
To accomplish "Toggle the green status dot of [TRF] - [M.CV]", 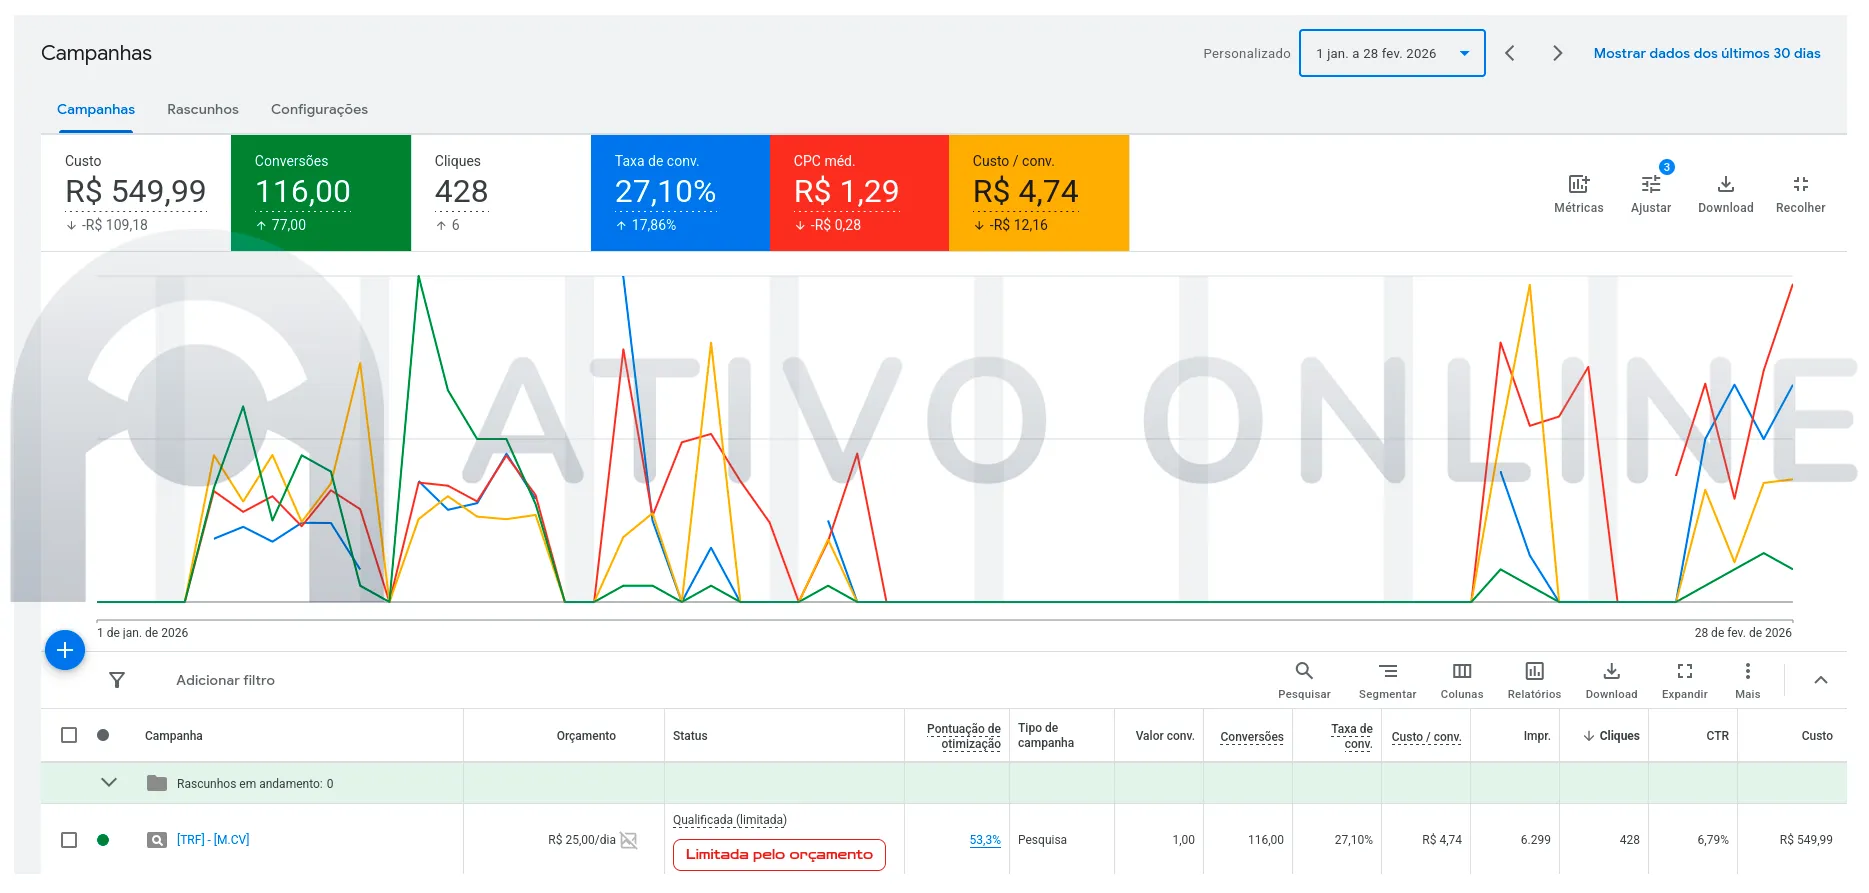I will pos(103,840).
